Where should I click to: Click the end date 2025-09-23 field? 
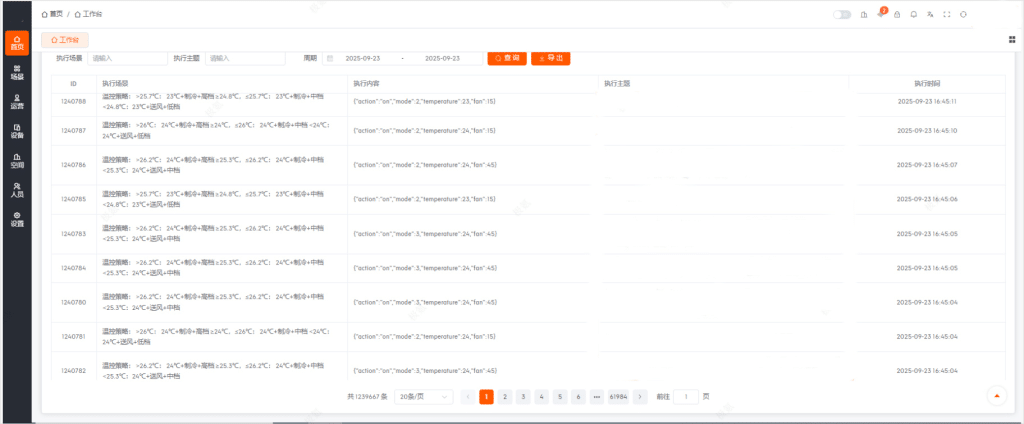(x=442, y=58)
